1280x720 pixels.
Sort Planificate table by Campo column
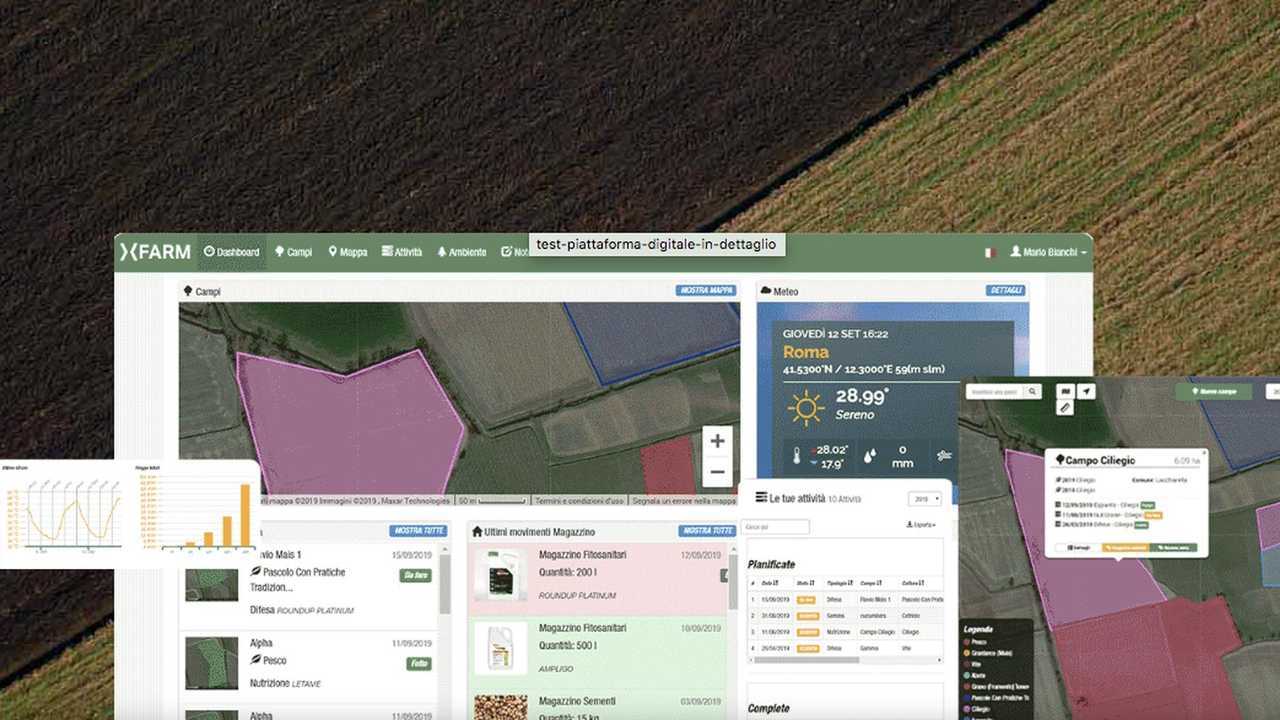[870, 583]
